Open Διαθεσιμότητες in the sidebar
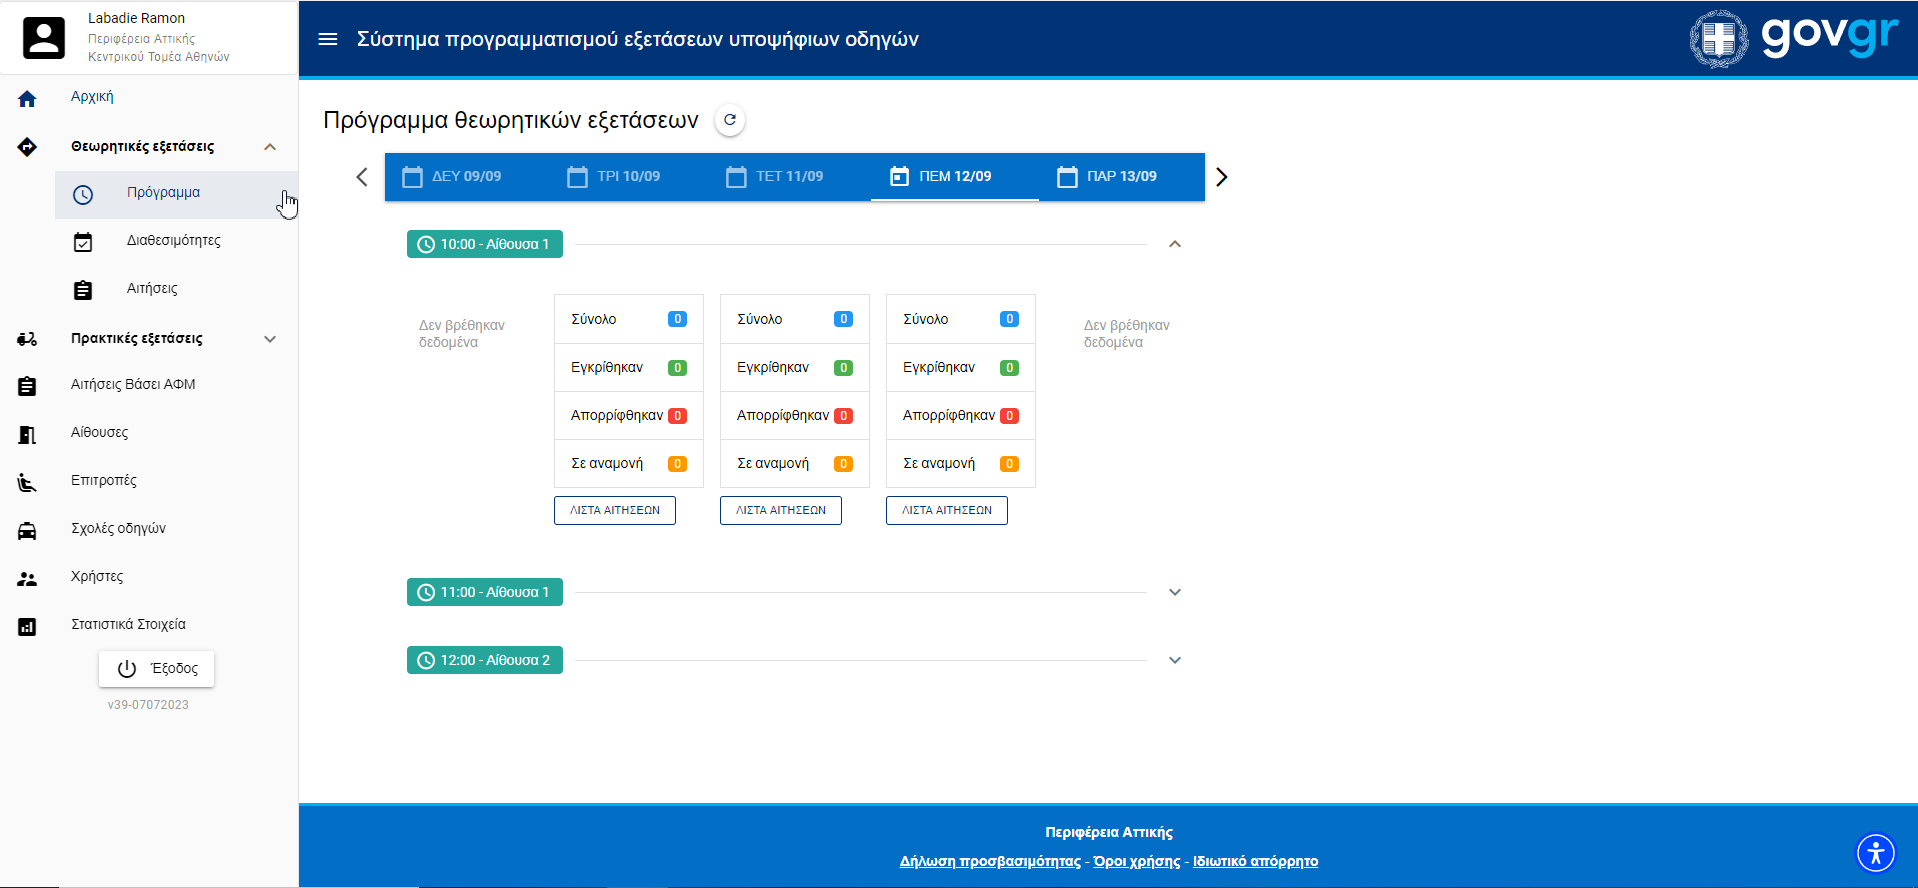Screen dimensions: 1918x888 click(173, 241)
